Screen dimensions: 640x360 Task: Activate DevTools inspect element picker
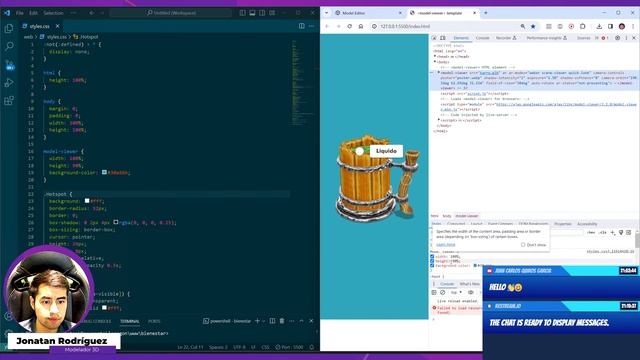(x=434, y=38)
